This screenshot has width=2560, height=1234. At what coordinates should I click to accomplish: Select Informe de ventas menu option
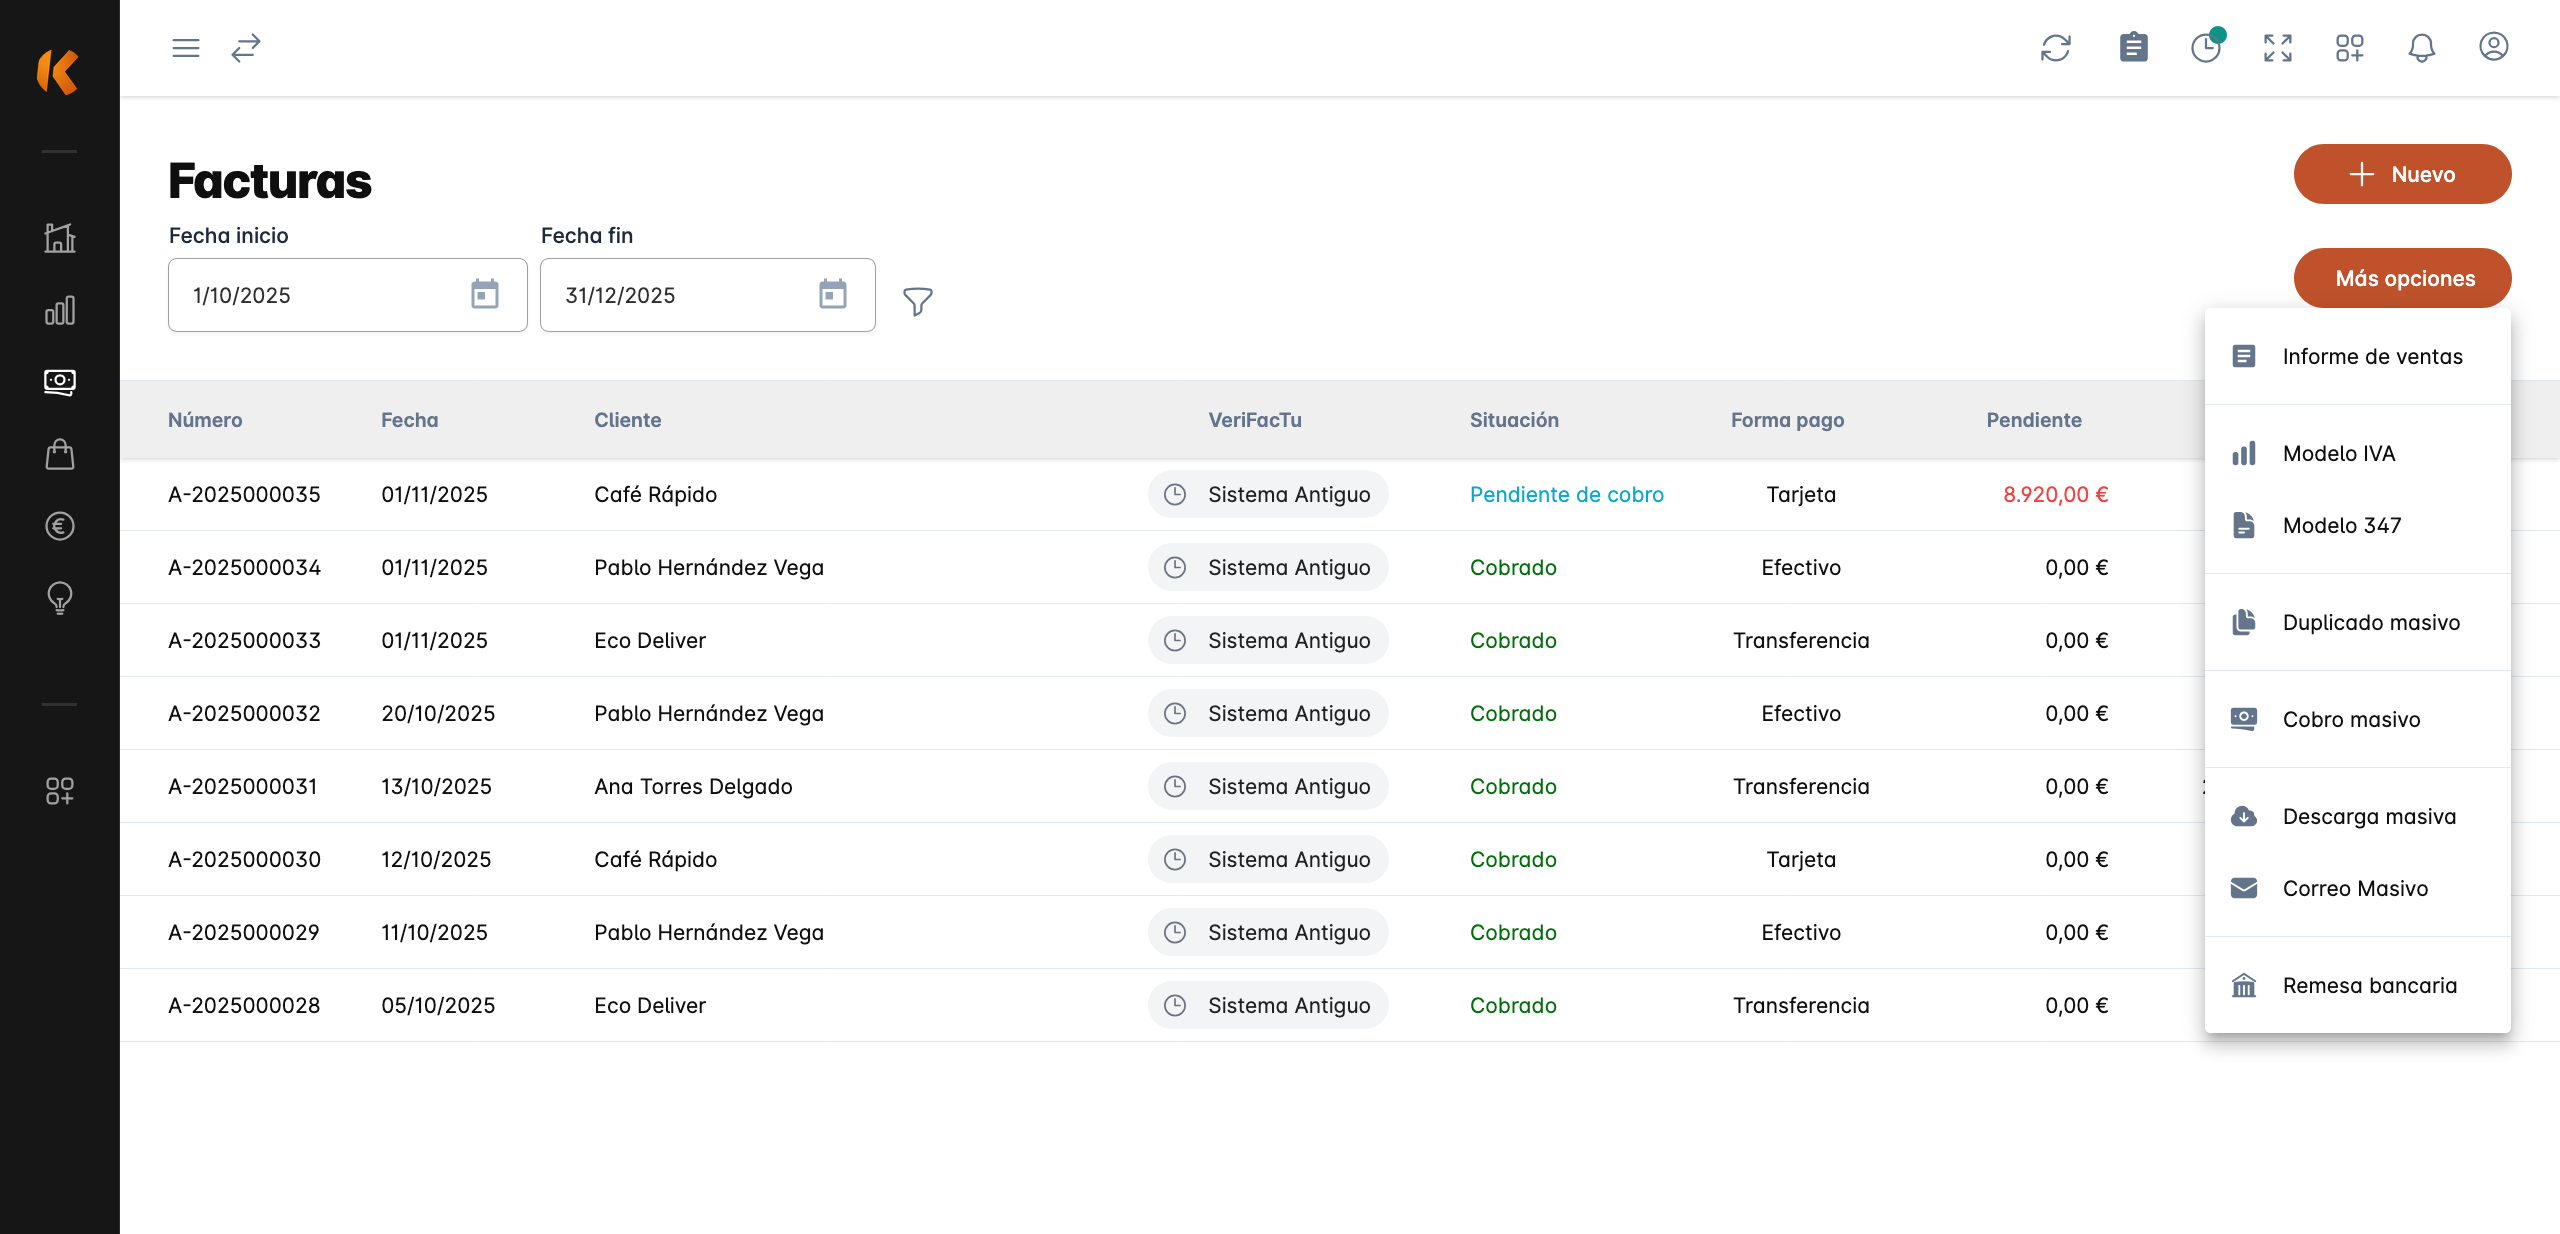[x=2372, y=357]
